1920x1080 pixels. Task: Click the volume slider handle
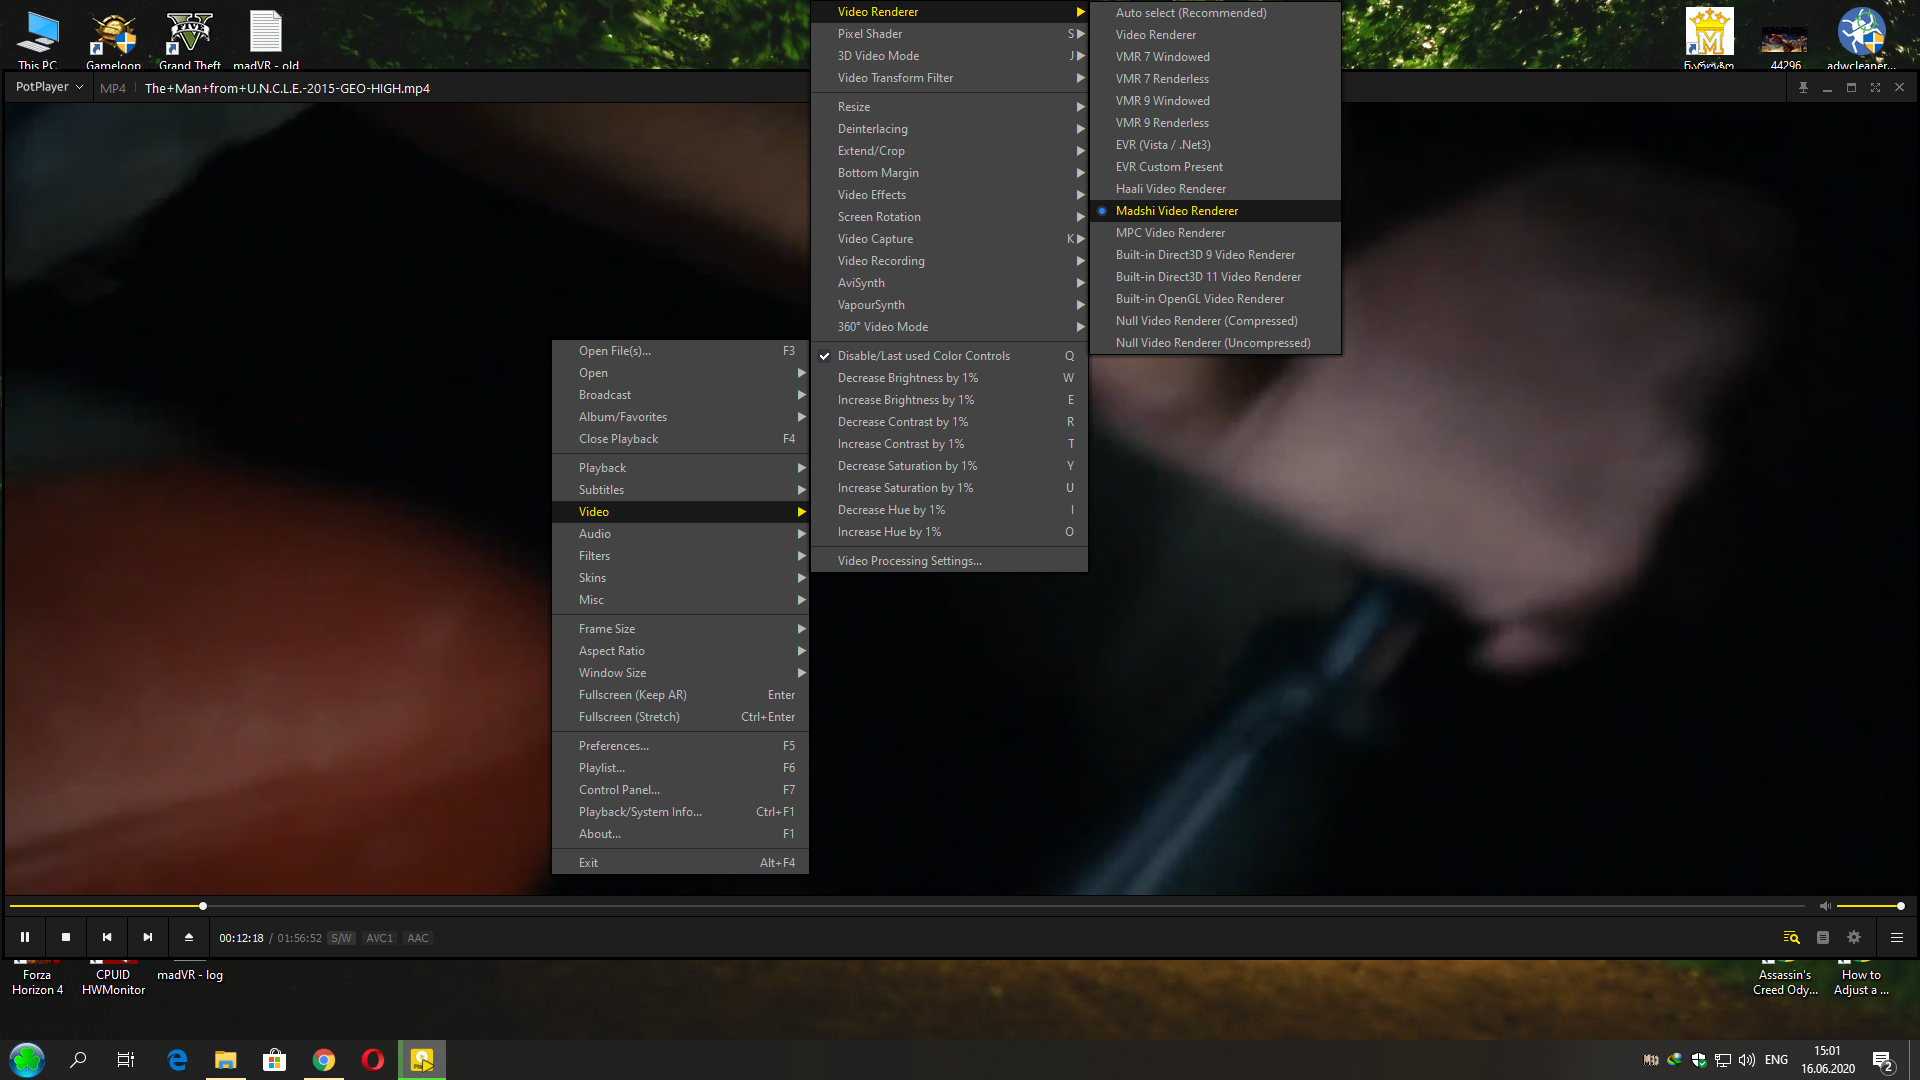tap(1900, 906)
